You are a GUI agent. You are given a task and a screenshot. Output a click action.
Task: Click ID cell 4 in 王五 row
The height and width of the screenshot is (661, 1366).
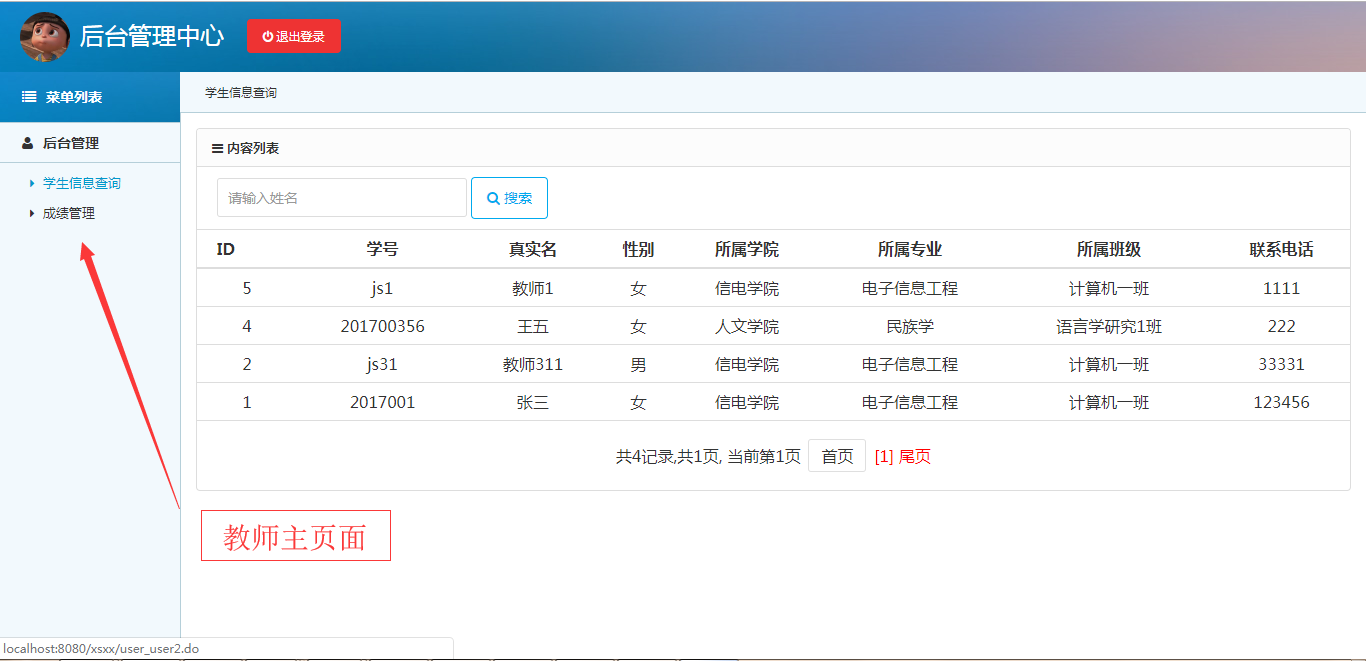(x=247, y=326)
